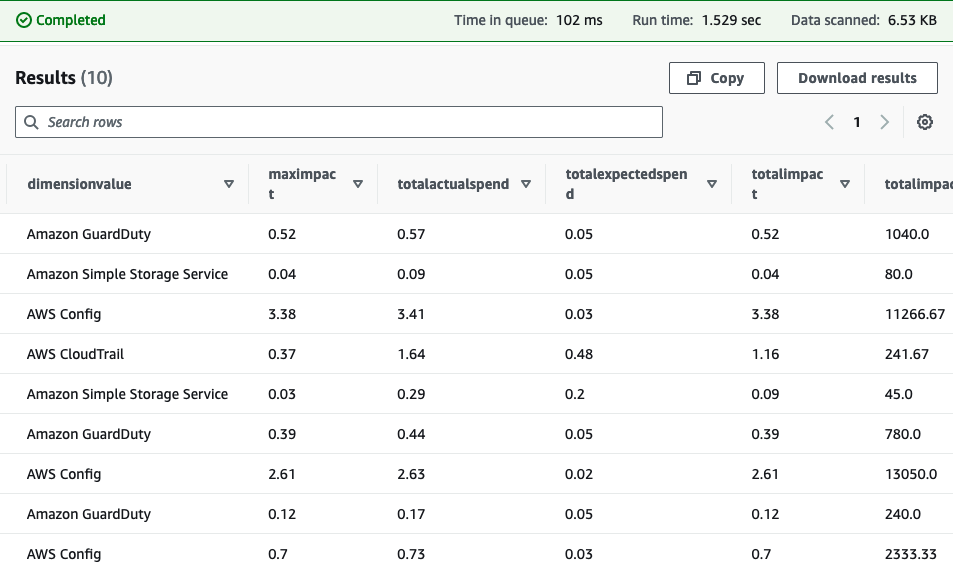This screenshot has width=953, height=566.
Task: Copy the query results
Action: [x=717, y=78]
